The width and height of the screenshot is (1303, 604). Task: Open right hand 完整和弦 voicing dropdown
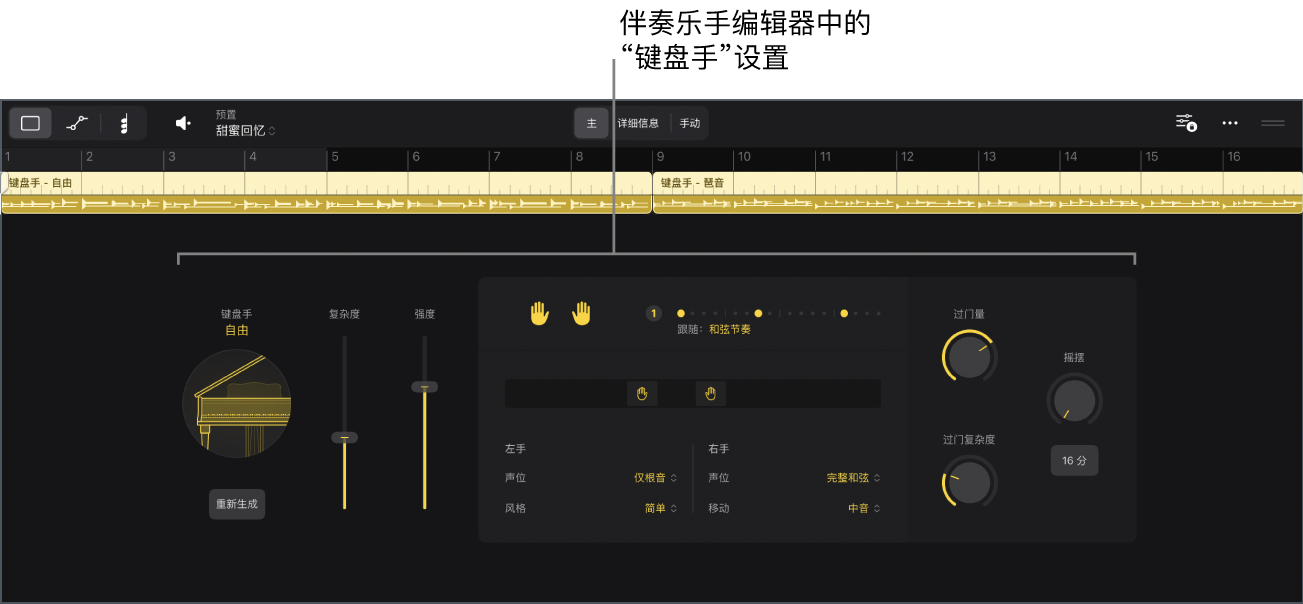(853, 478)
